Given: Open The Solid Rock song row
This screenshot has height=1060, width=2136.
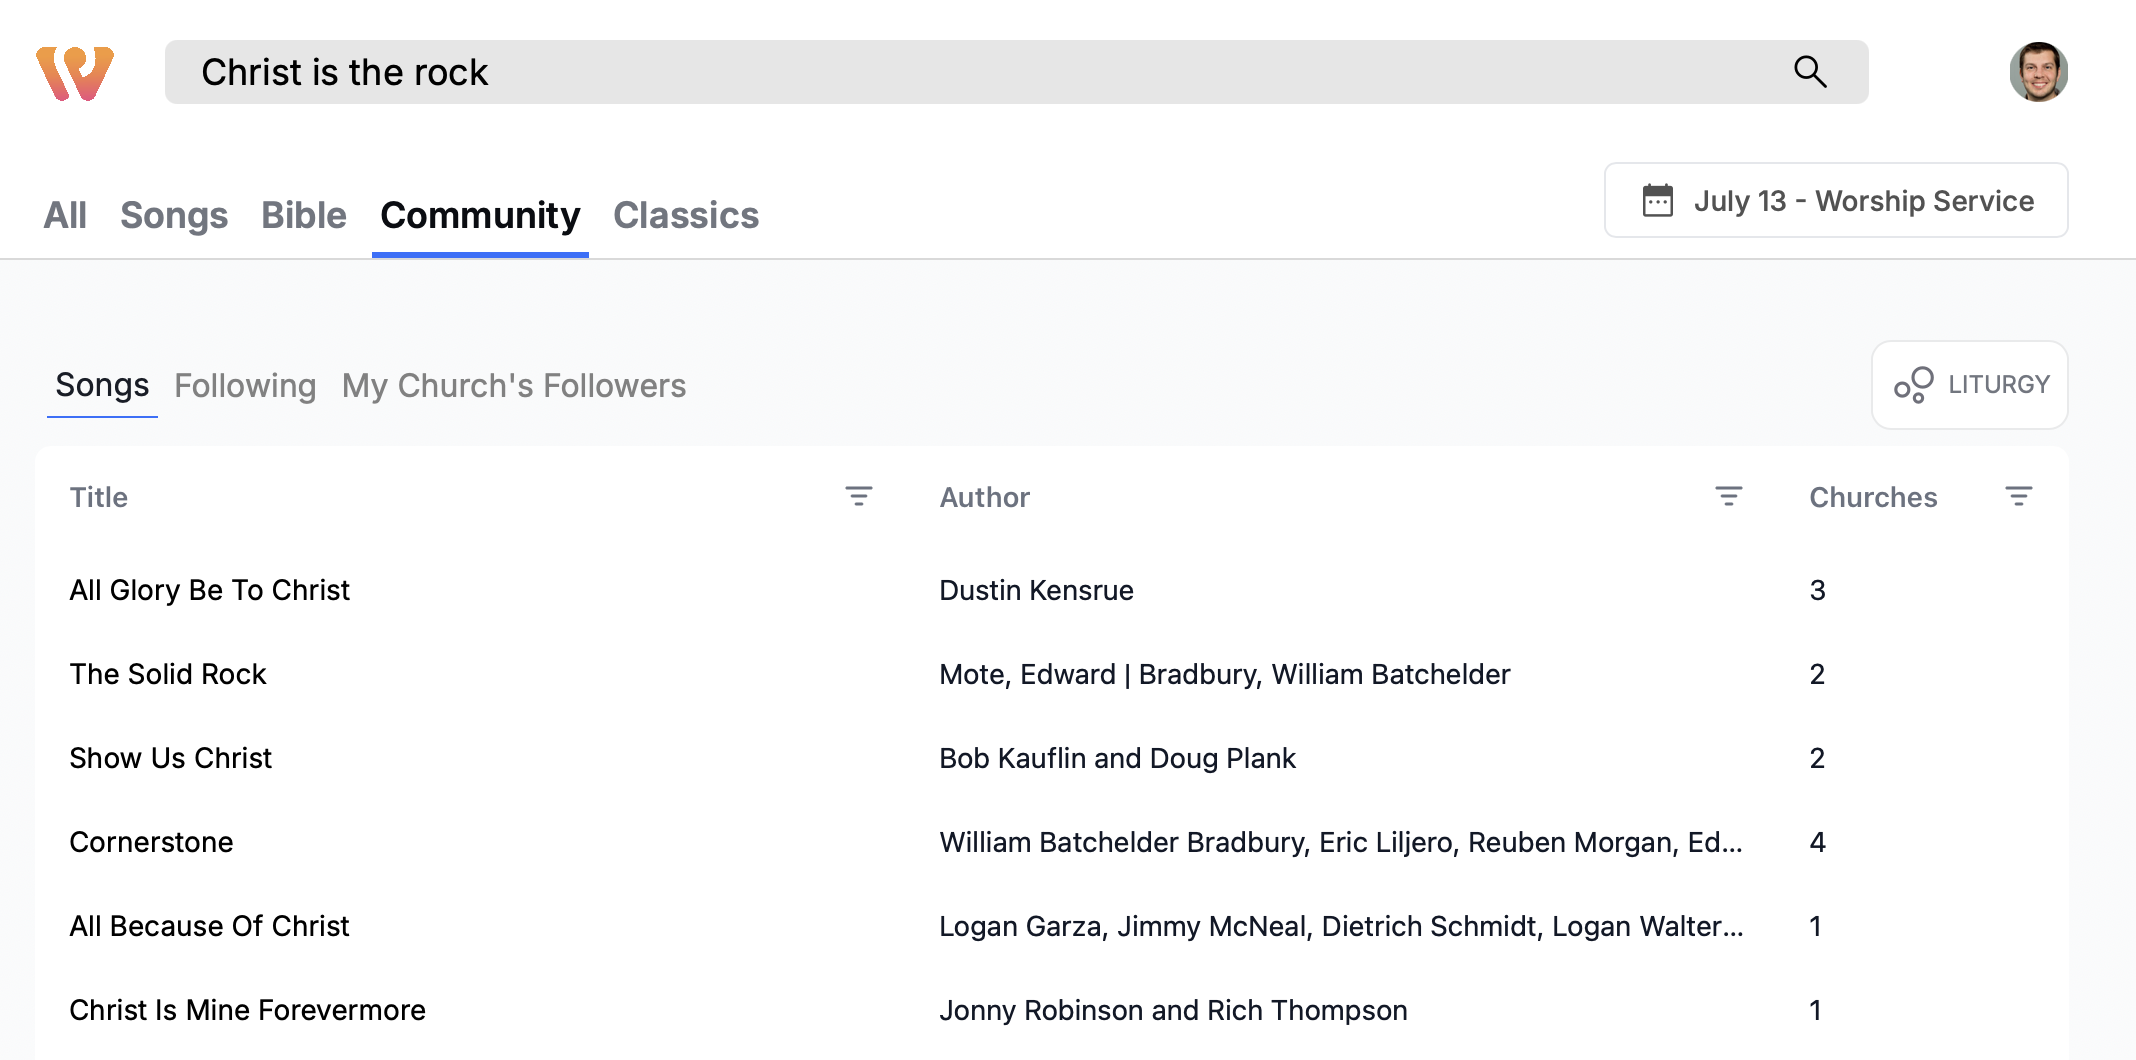Looking at the screenshot, I should [x=1052, y=674].
